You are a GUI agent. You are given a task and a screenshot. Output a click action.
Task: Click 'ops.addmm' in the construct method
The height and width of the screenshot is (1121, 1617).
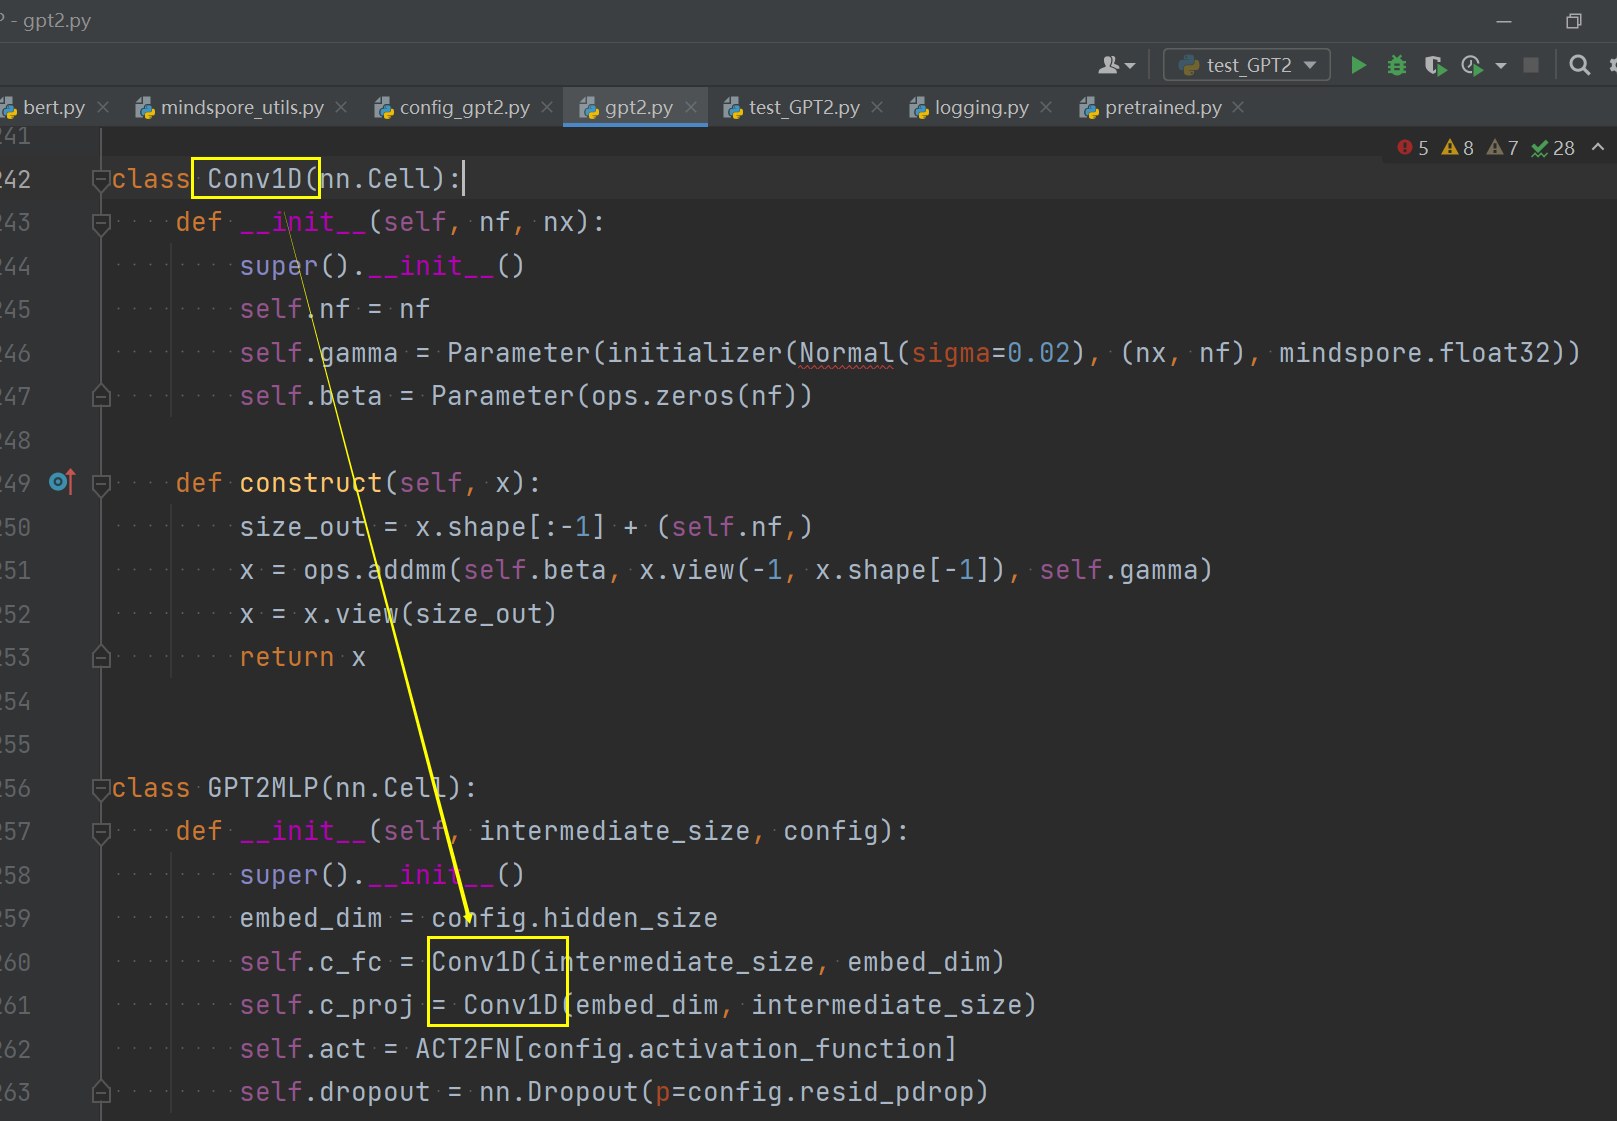(x=375, y=570)
